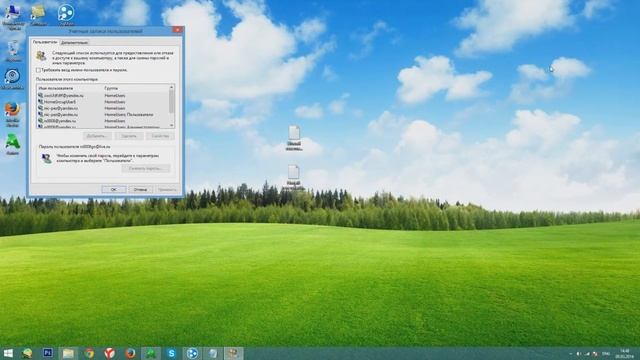Open File Explorer folder on taskbar
The width and height of the screenshot is (640, 360).
click(68, 353)
